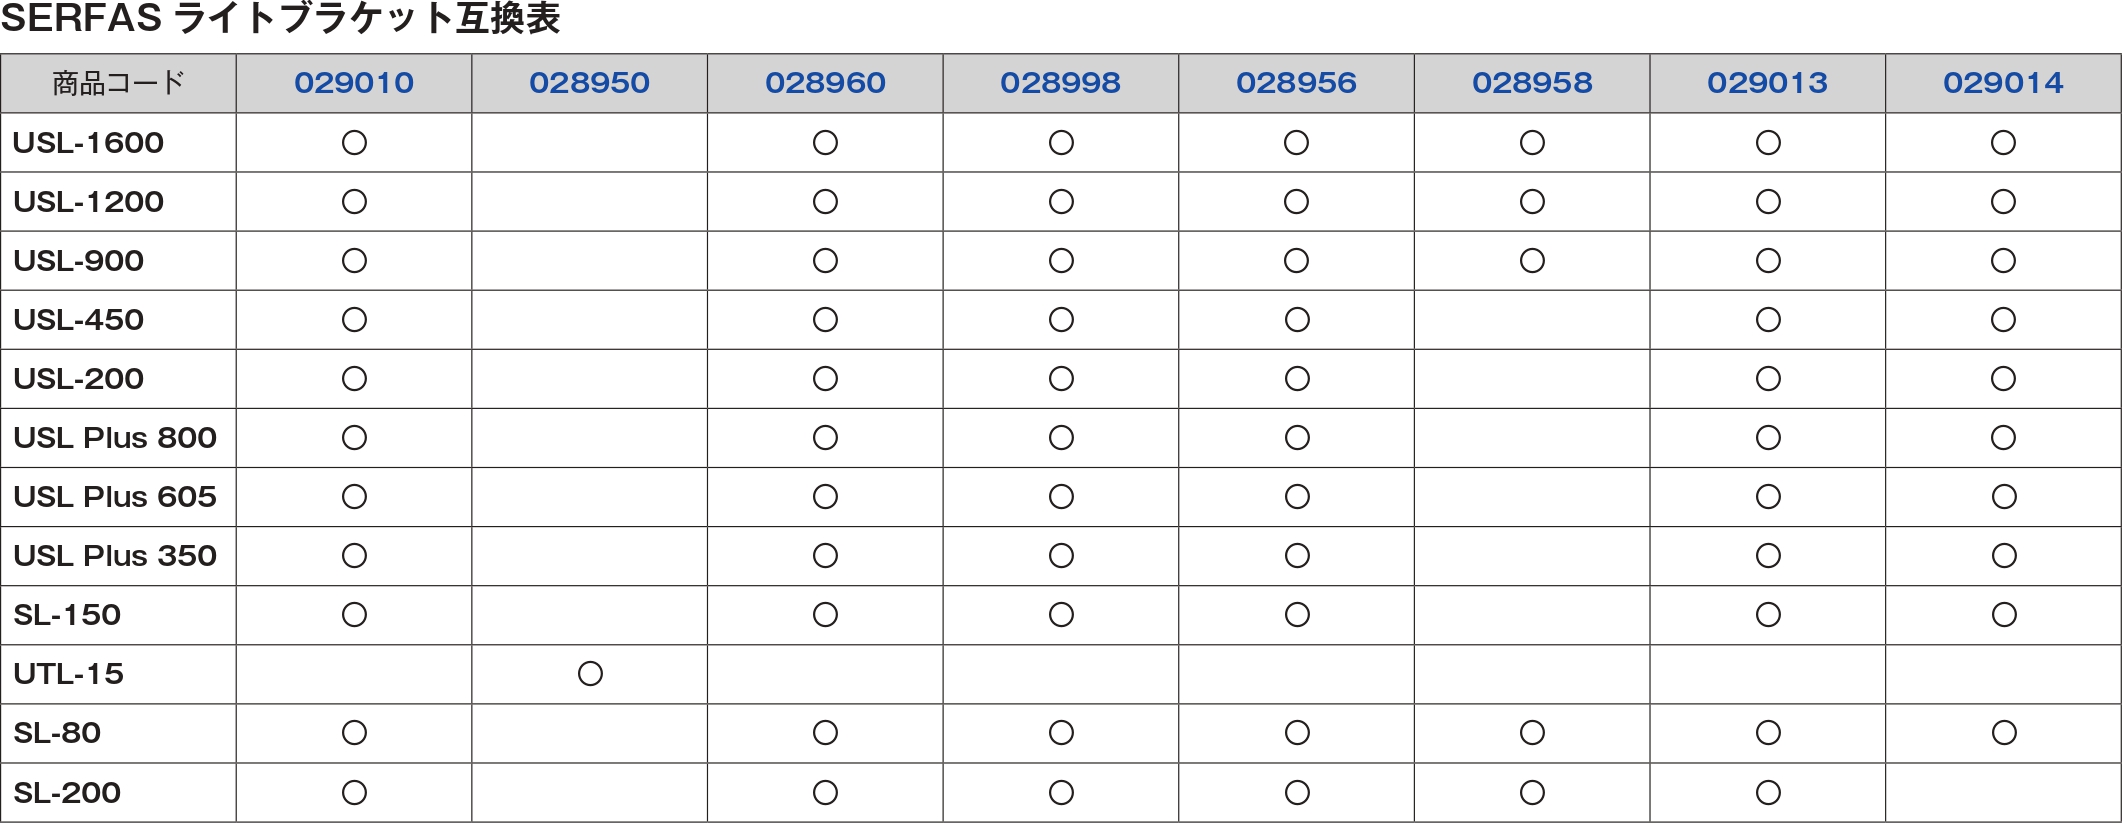Open the 029010 product code link
2126x828 pixels.
pos(354,83)
